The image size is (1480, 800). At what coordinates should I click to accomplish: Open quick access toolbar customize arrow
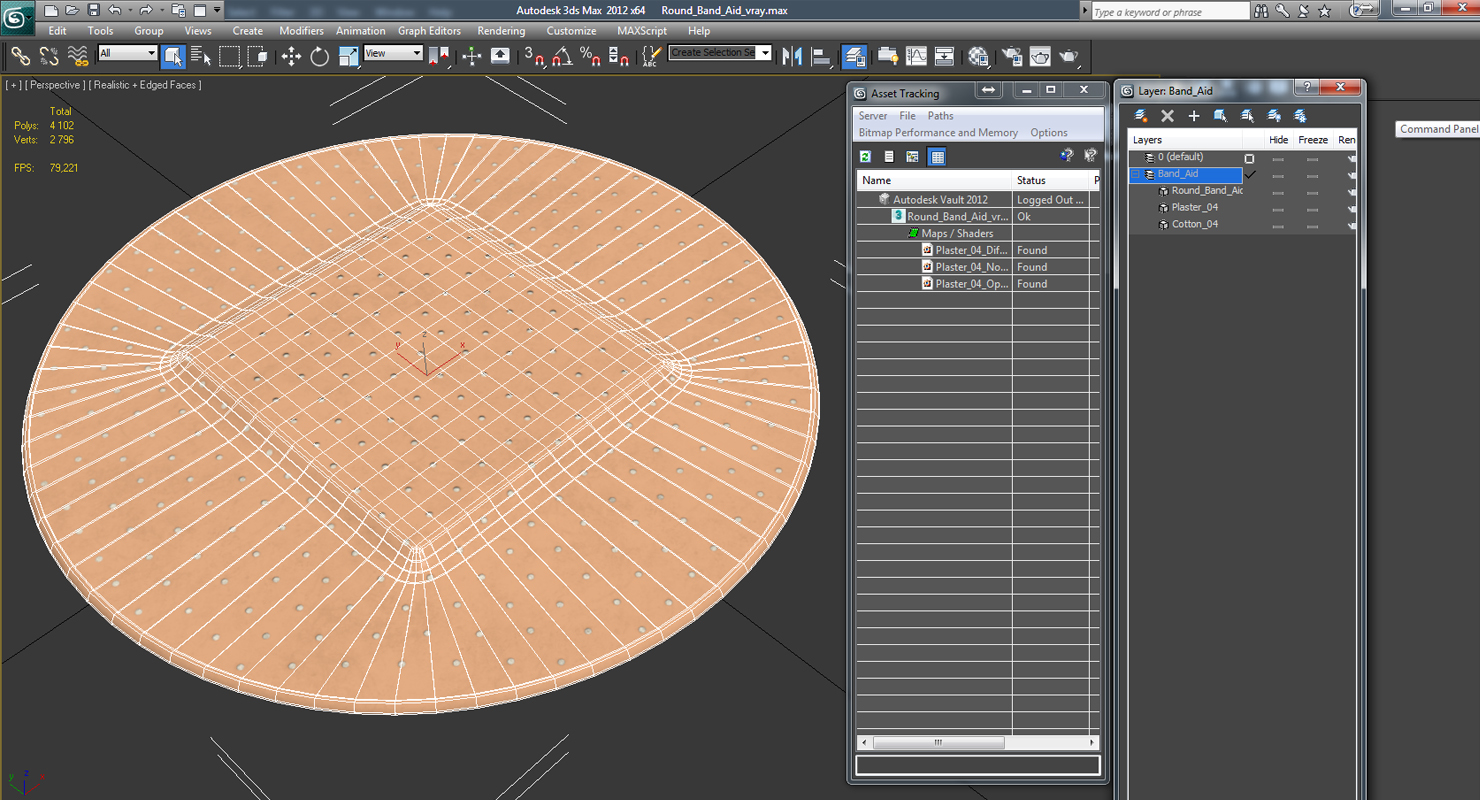pos(217,10)
